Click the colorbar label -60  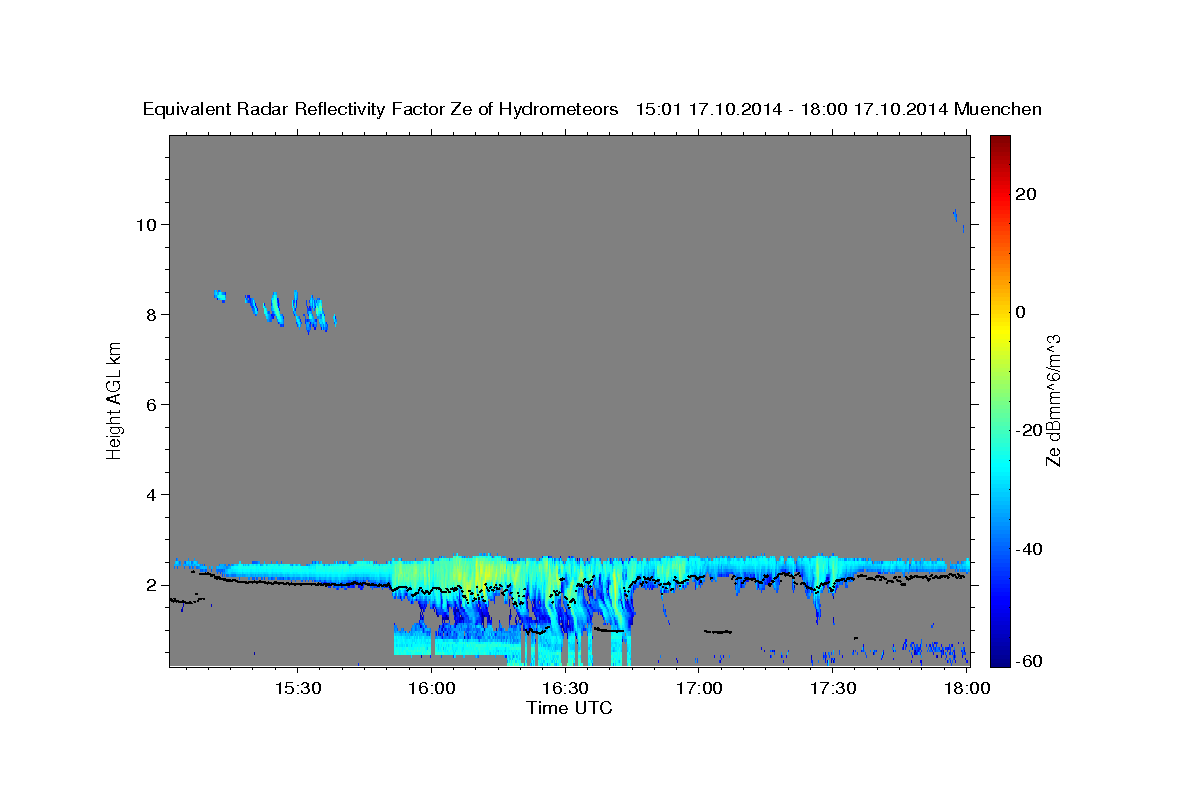click(x=1028, y=661)
